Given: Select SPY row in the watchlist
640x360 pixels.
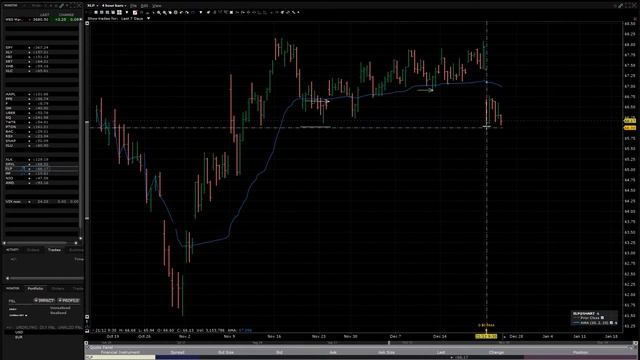Looking at the screenshot, I should click(x=41, y=47).
